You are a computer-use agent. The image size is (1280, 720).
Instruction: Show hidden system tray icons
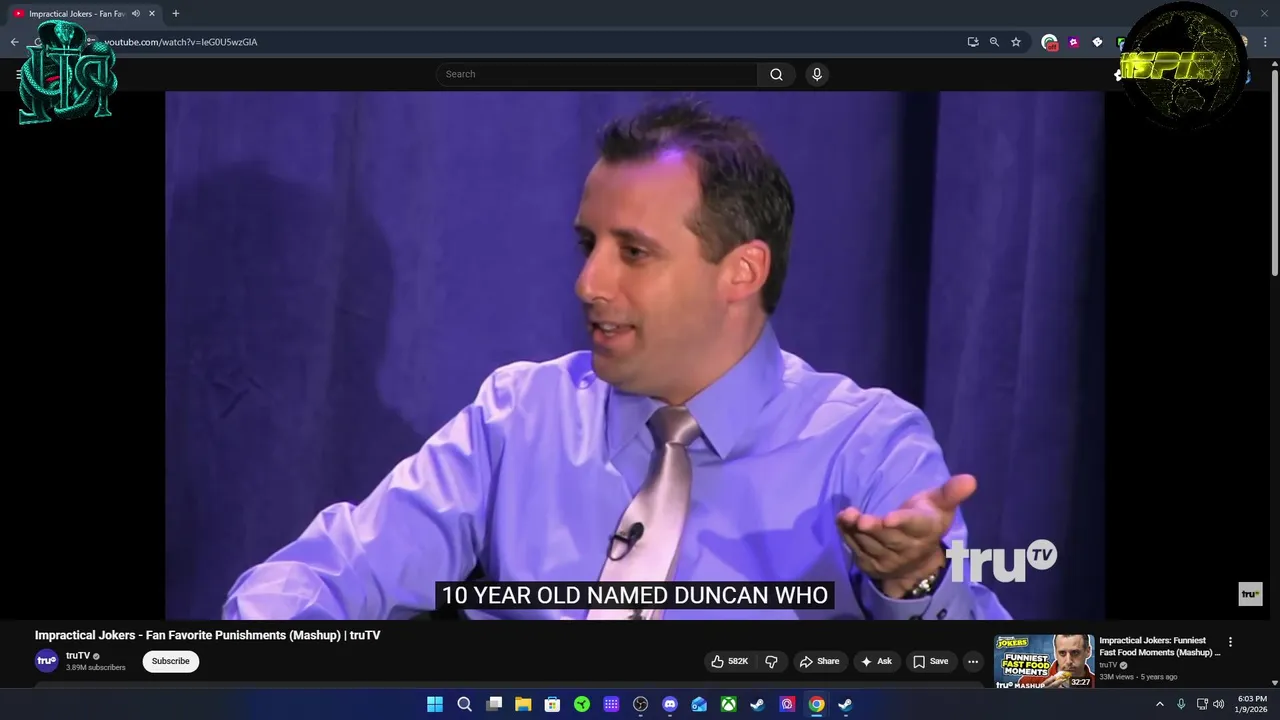click(x=1160, y=704)
